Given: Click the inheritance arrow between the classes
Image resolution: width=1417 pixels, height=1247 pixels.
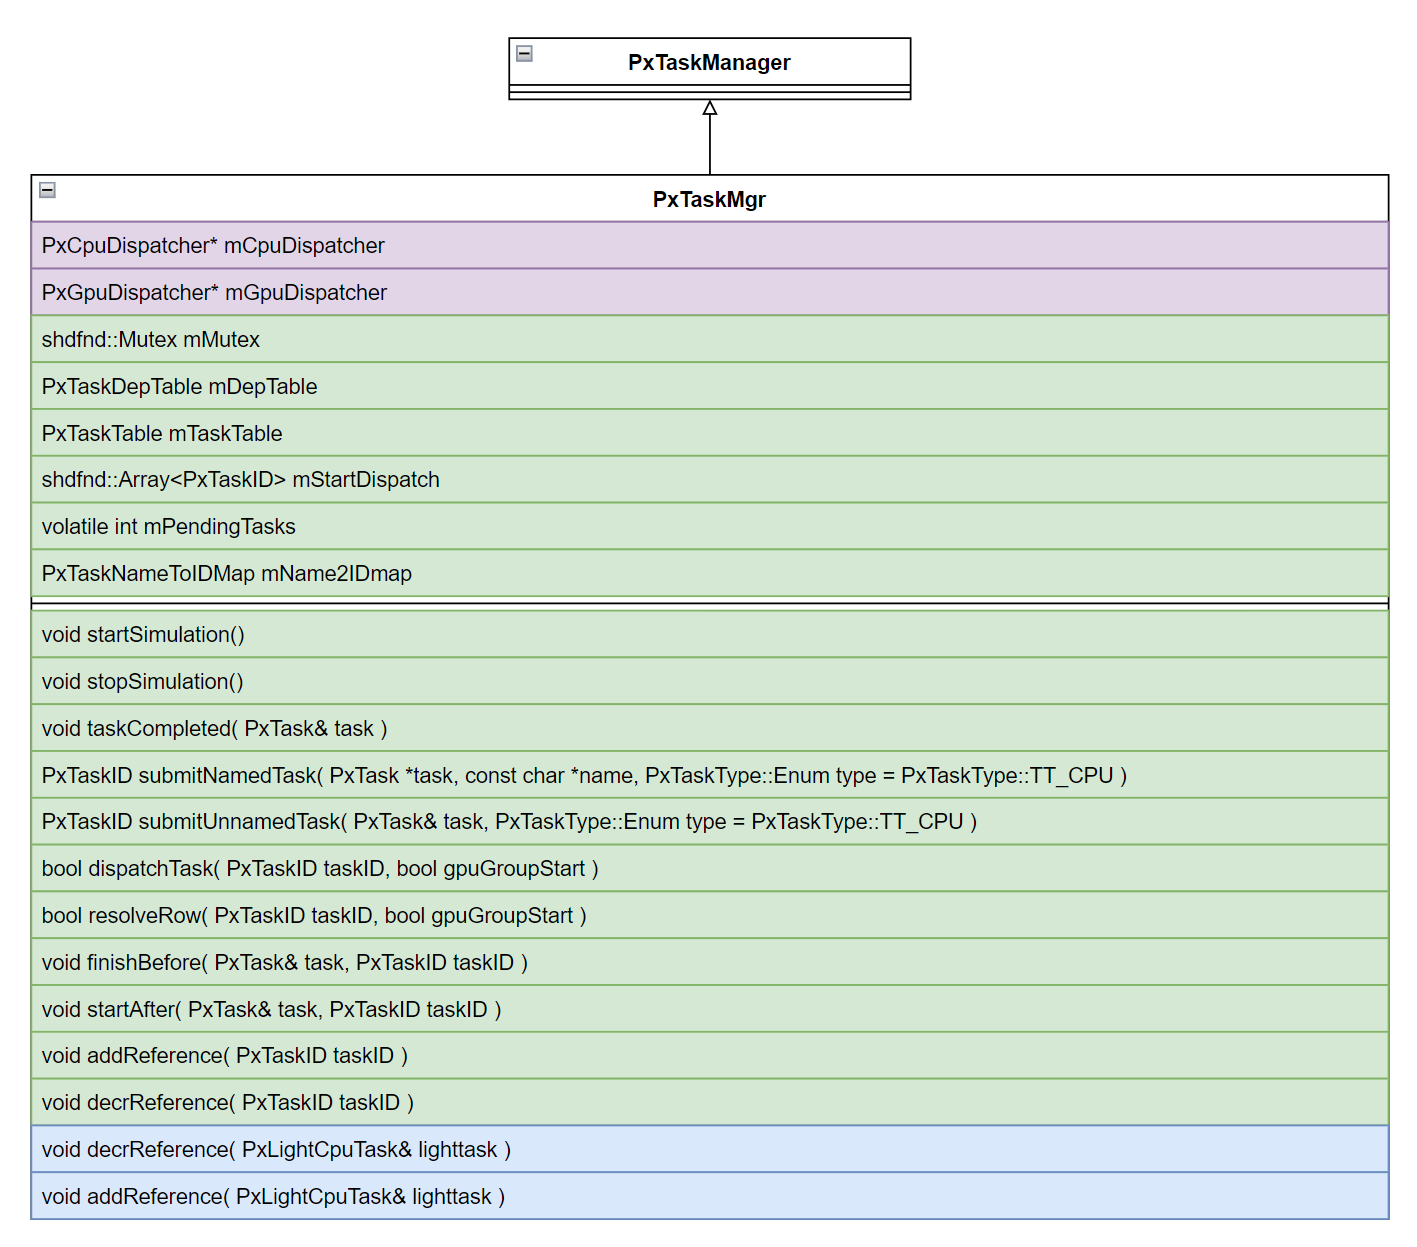Looking at the screenshot, I should click(710, 138).
